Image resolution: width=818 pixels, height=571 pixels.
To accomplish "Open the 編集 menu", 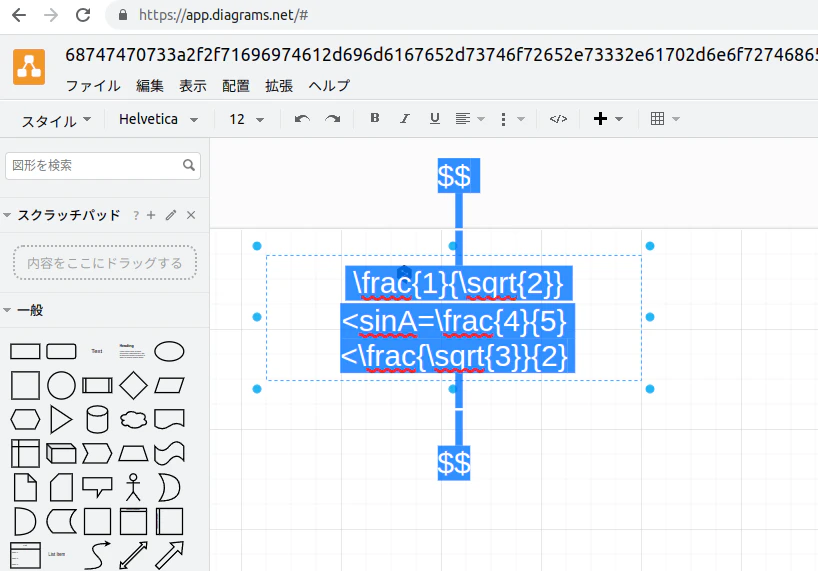I will coord(150,86).
